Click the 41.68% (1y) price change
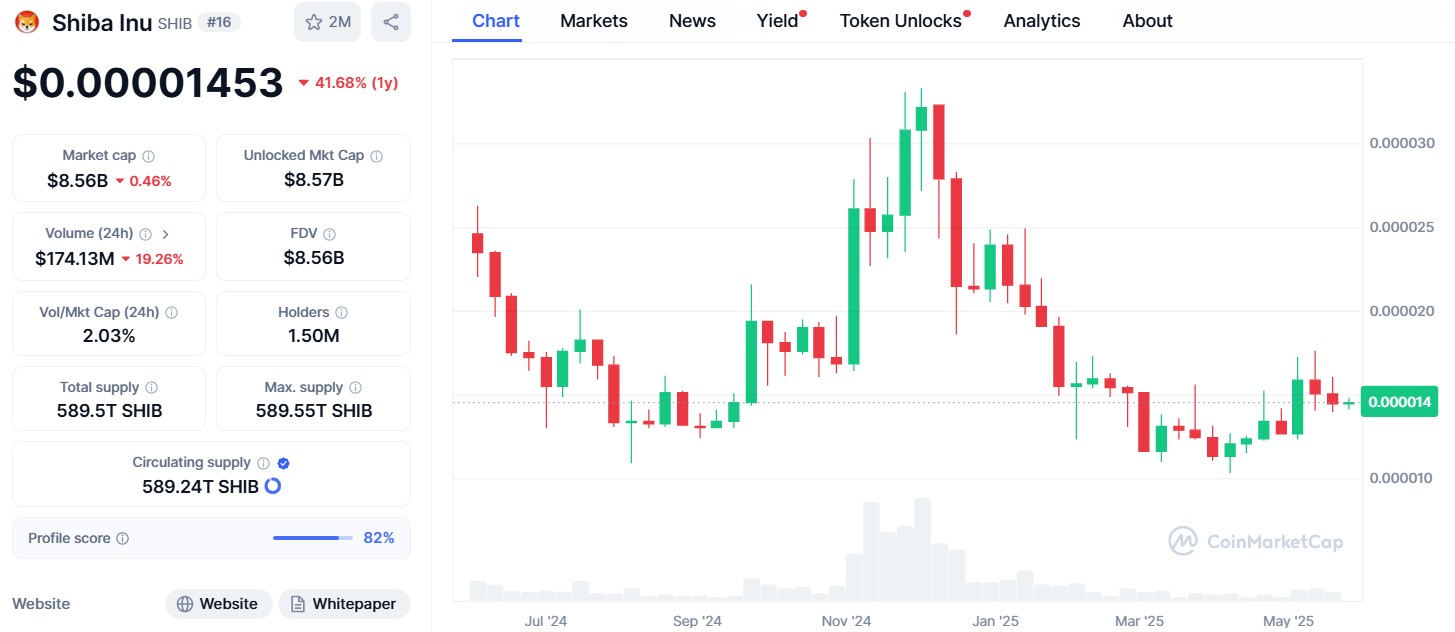Image resolution: width=1455 pixels, height=632 pixels. coord(348,83)
